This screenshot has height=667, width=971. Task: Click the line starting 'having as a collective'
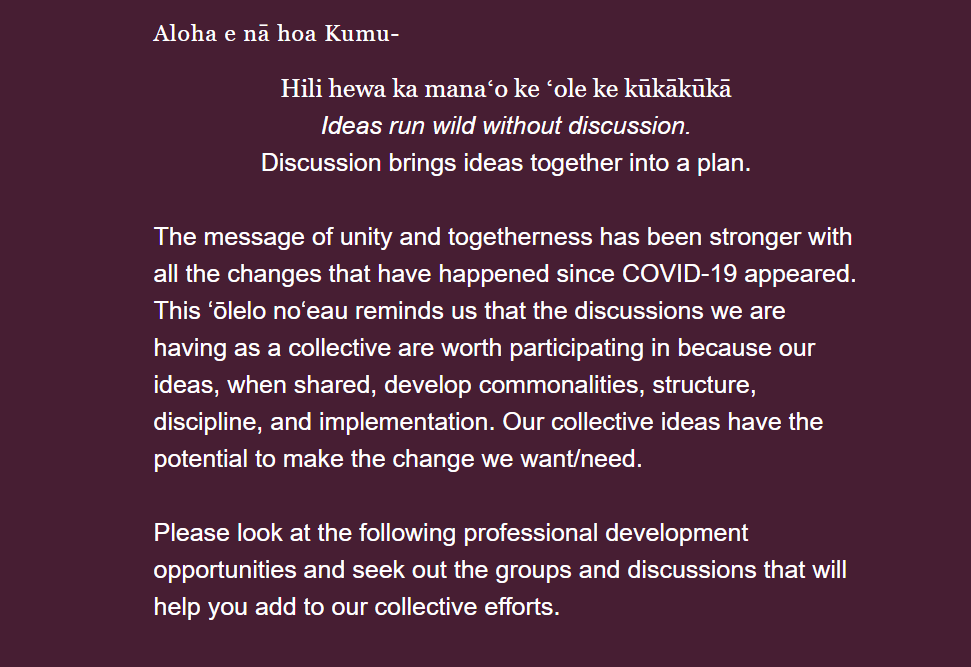click(484, 348)
